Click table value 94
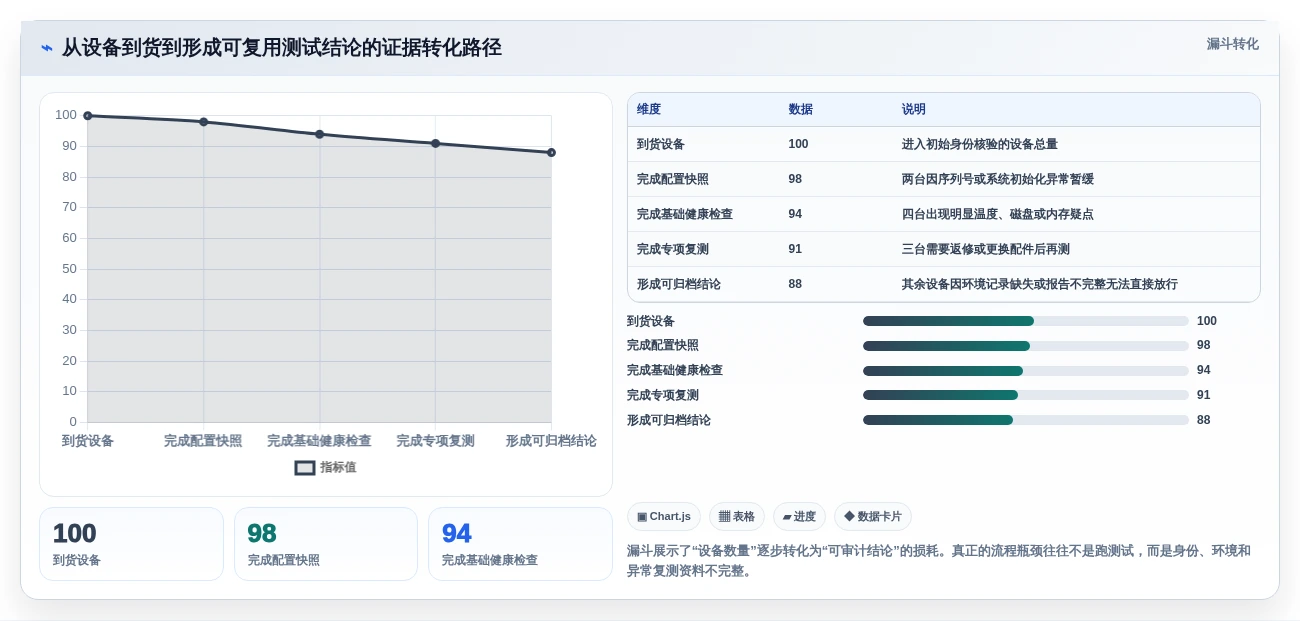Image resolution: width=1300 pixels, height=621 pixels. click(795, 214)
